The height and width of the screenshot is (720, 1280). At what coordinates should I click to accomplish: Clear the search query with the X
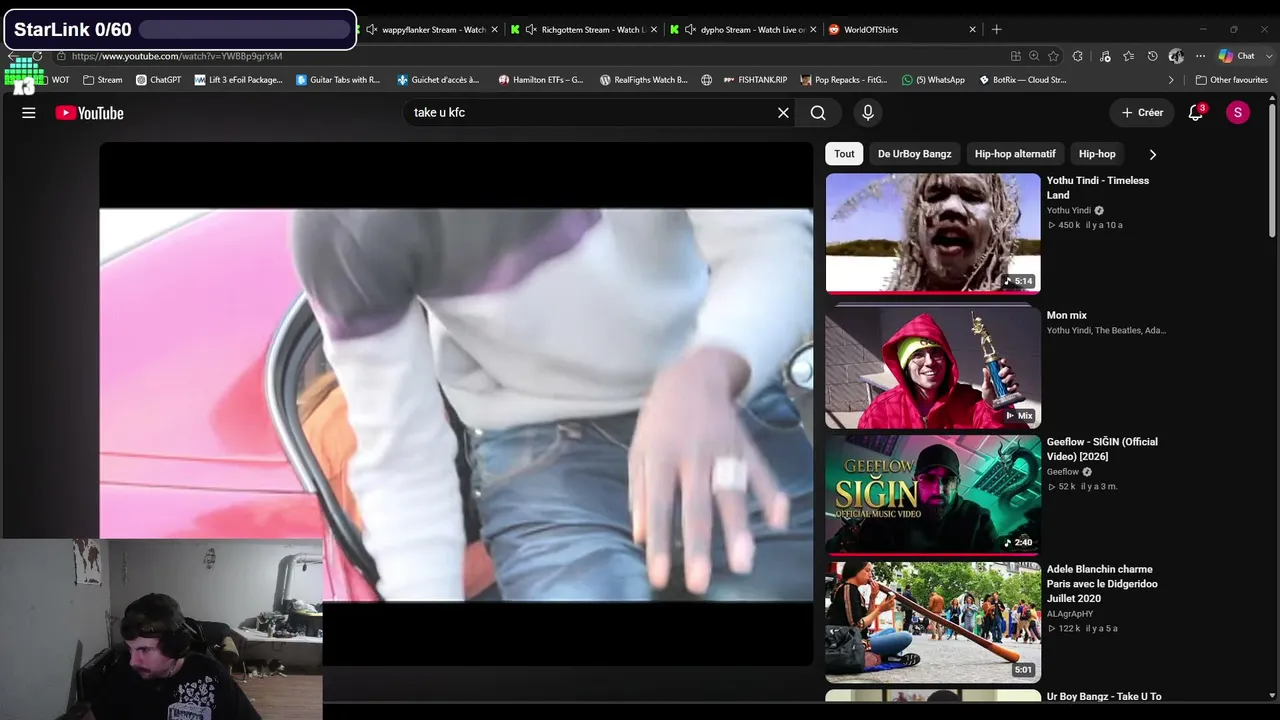pos(783,113)
